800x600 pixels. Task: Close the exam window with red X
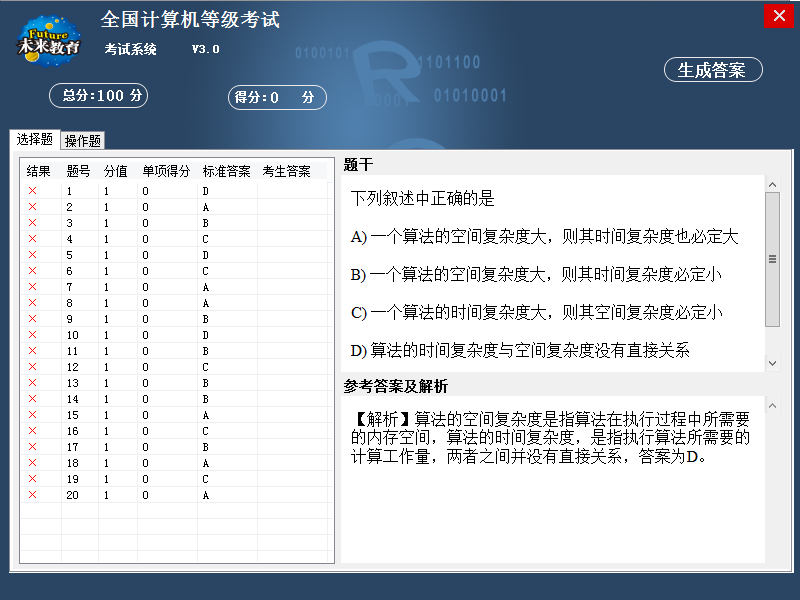[779, 16]
